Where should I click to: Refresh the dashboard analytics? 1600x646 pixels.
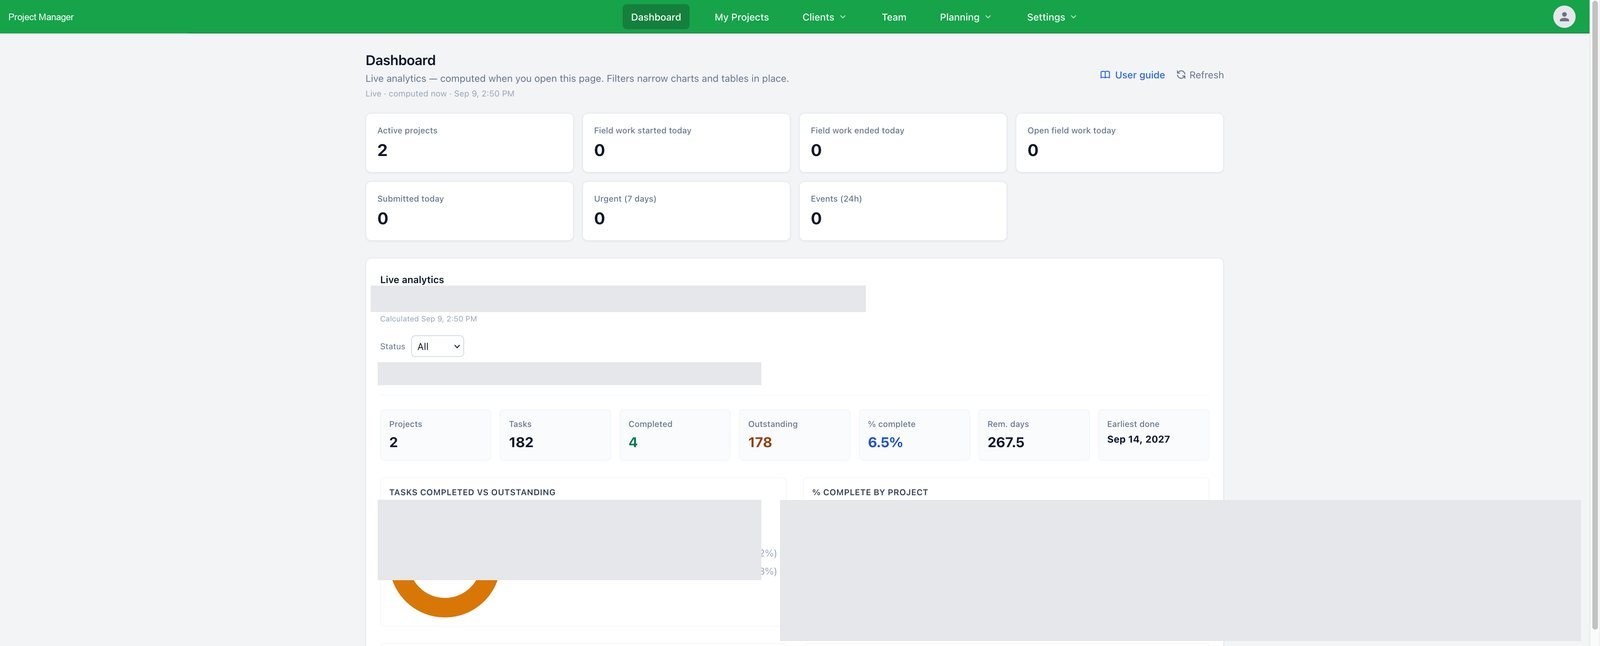pos(1200,75)
